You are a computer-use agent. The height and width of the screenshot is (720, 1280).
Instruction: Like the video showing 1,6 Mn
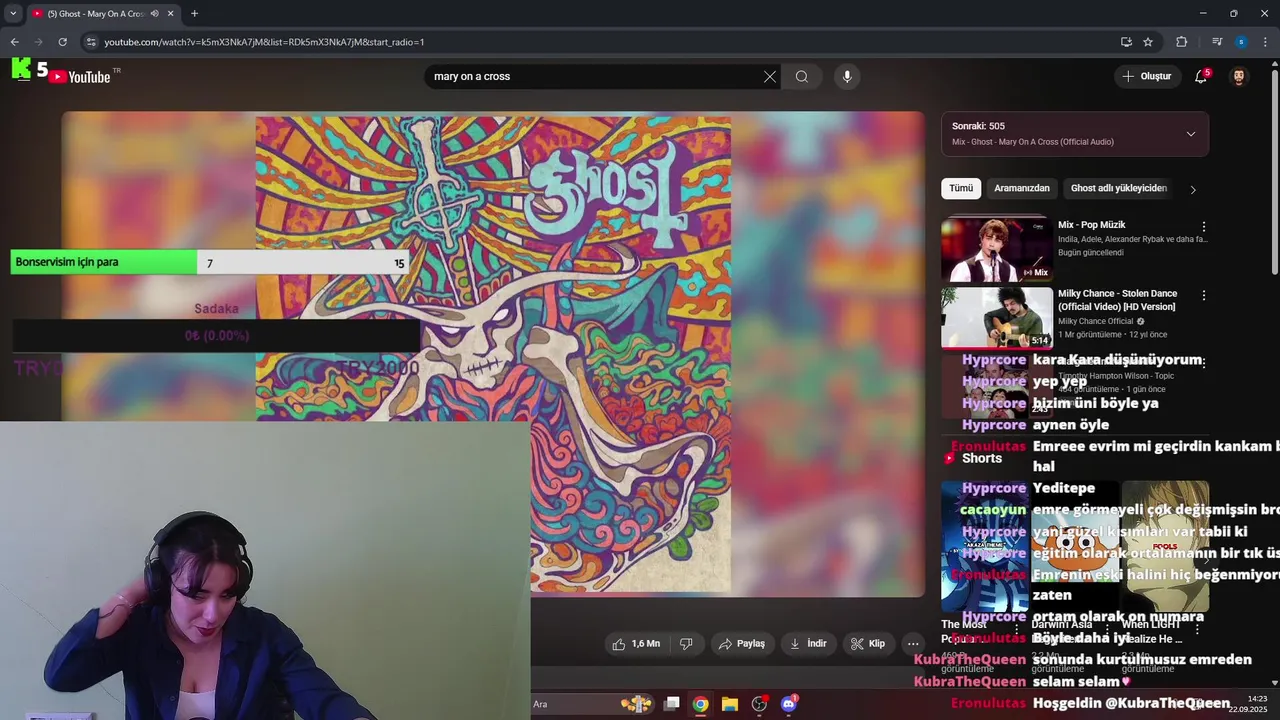click(x=636, y=644)
